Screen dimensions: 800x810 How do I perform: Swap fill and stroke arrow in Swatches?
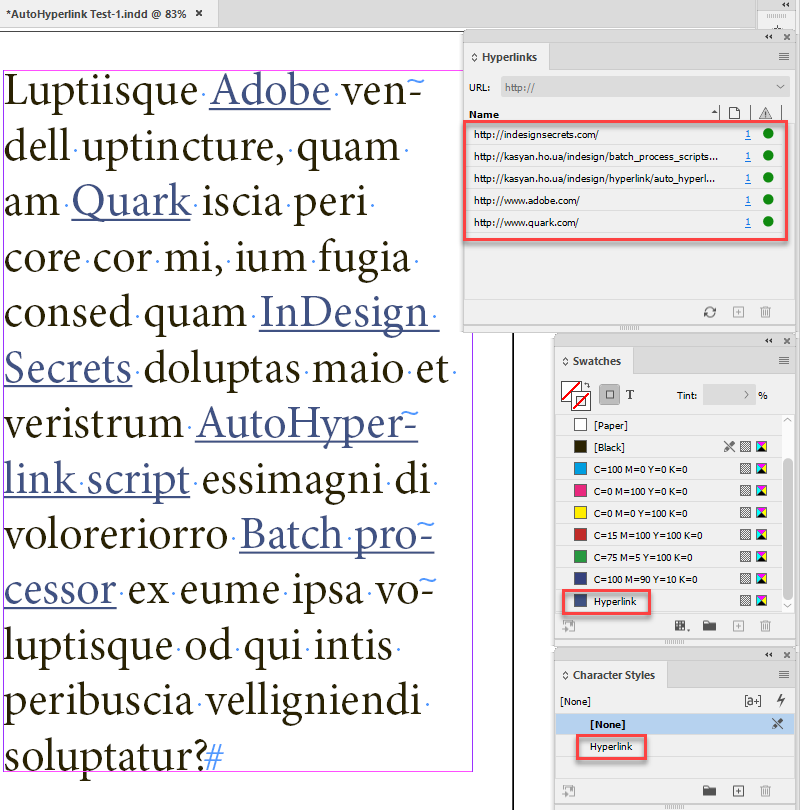point(587,385)
